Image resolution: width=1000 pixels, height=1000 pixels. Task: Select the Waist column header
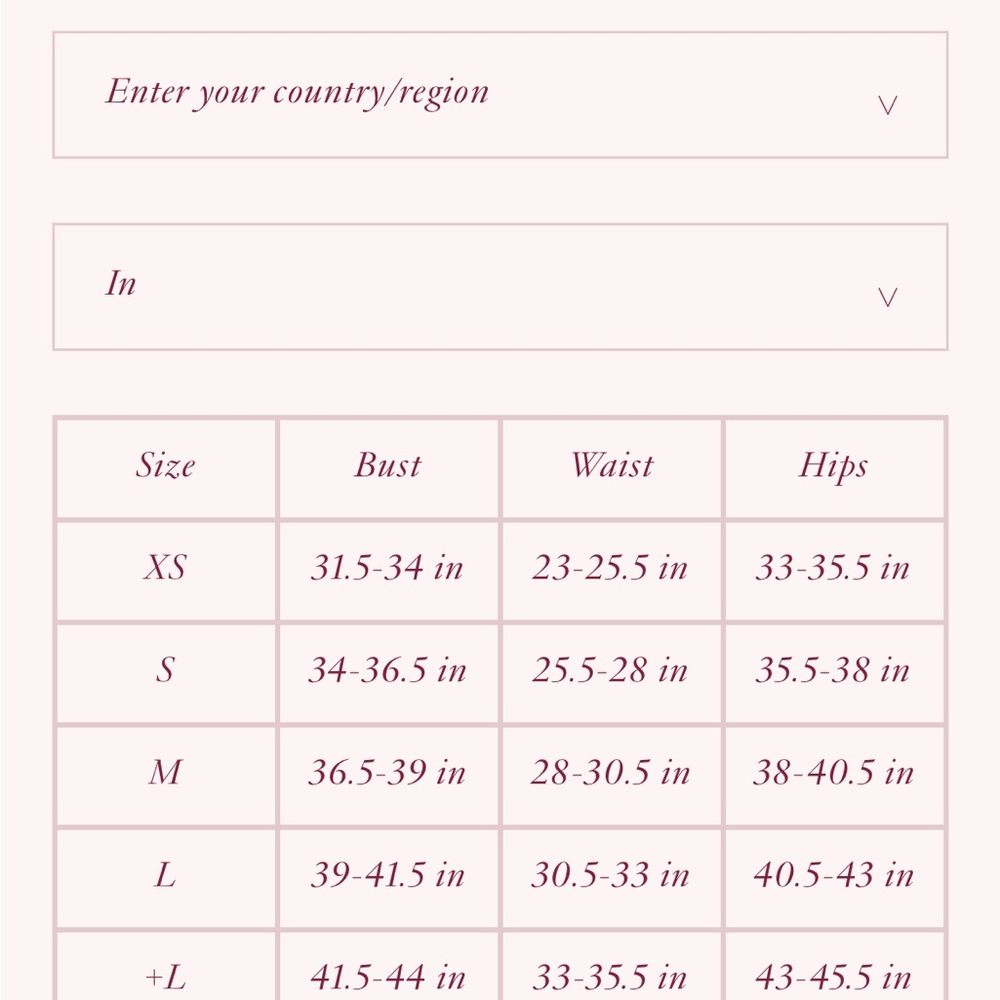(612, 466)
